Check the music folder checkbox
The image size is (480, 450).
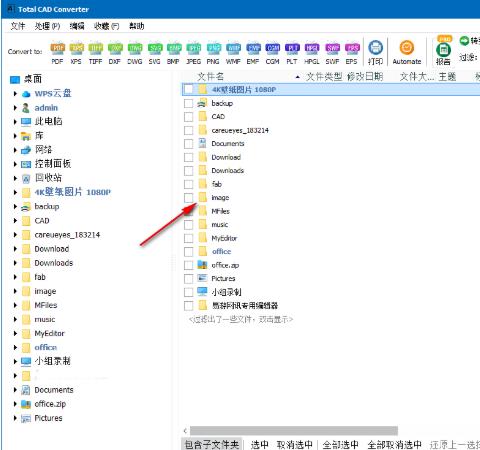(x=189, y=225)
